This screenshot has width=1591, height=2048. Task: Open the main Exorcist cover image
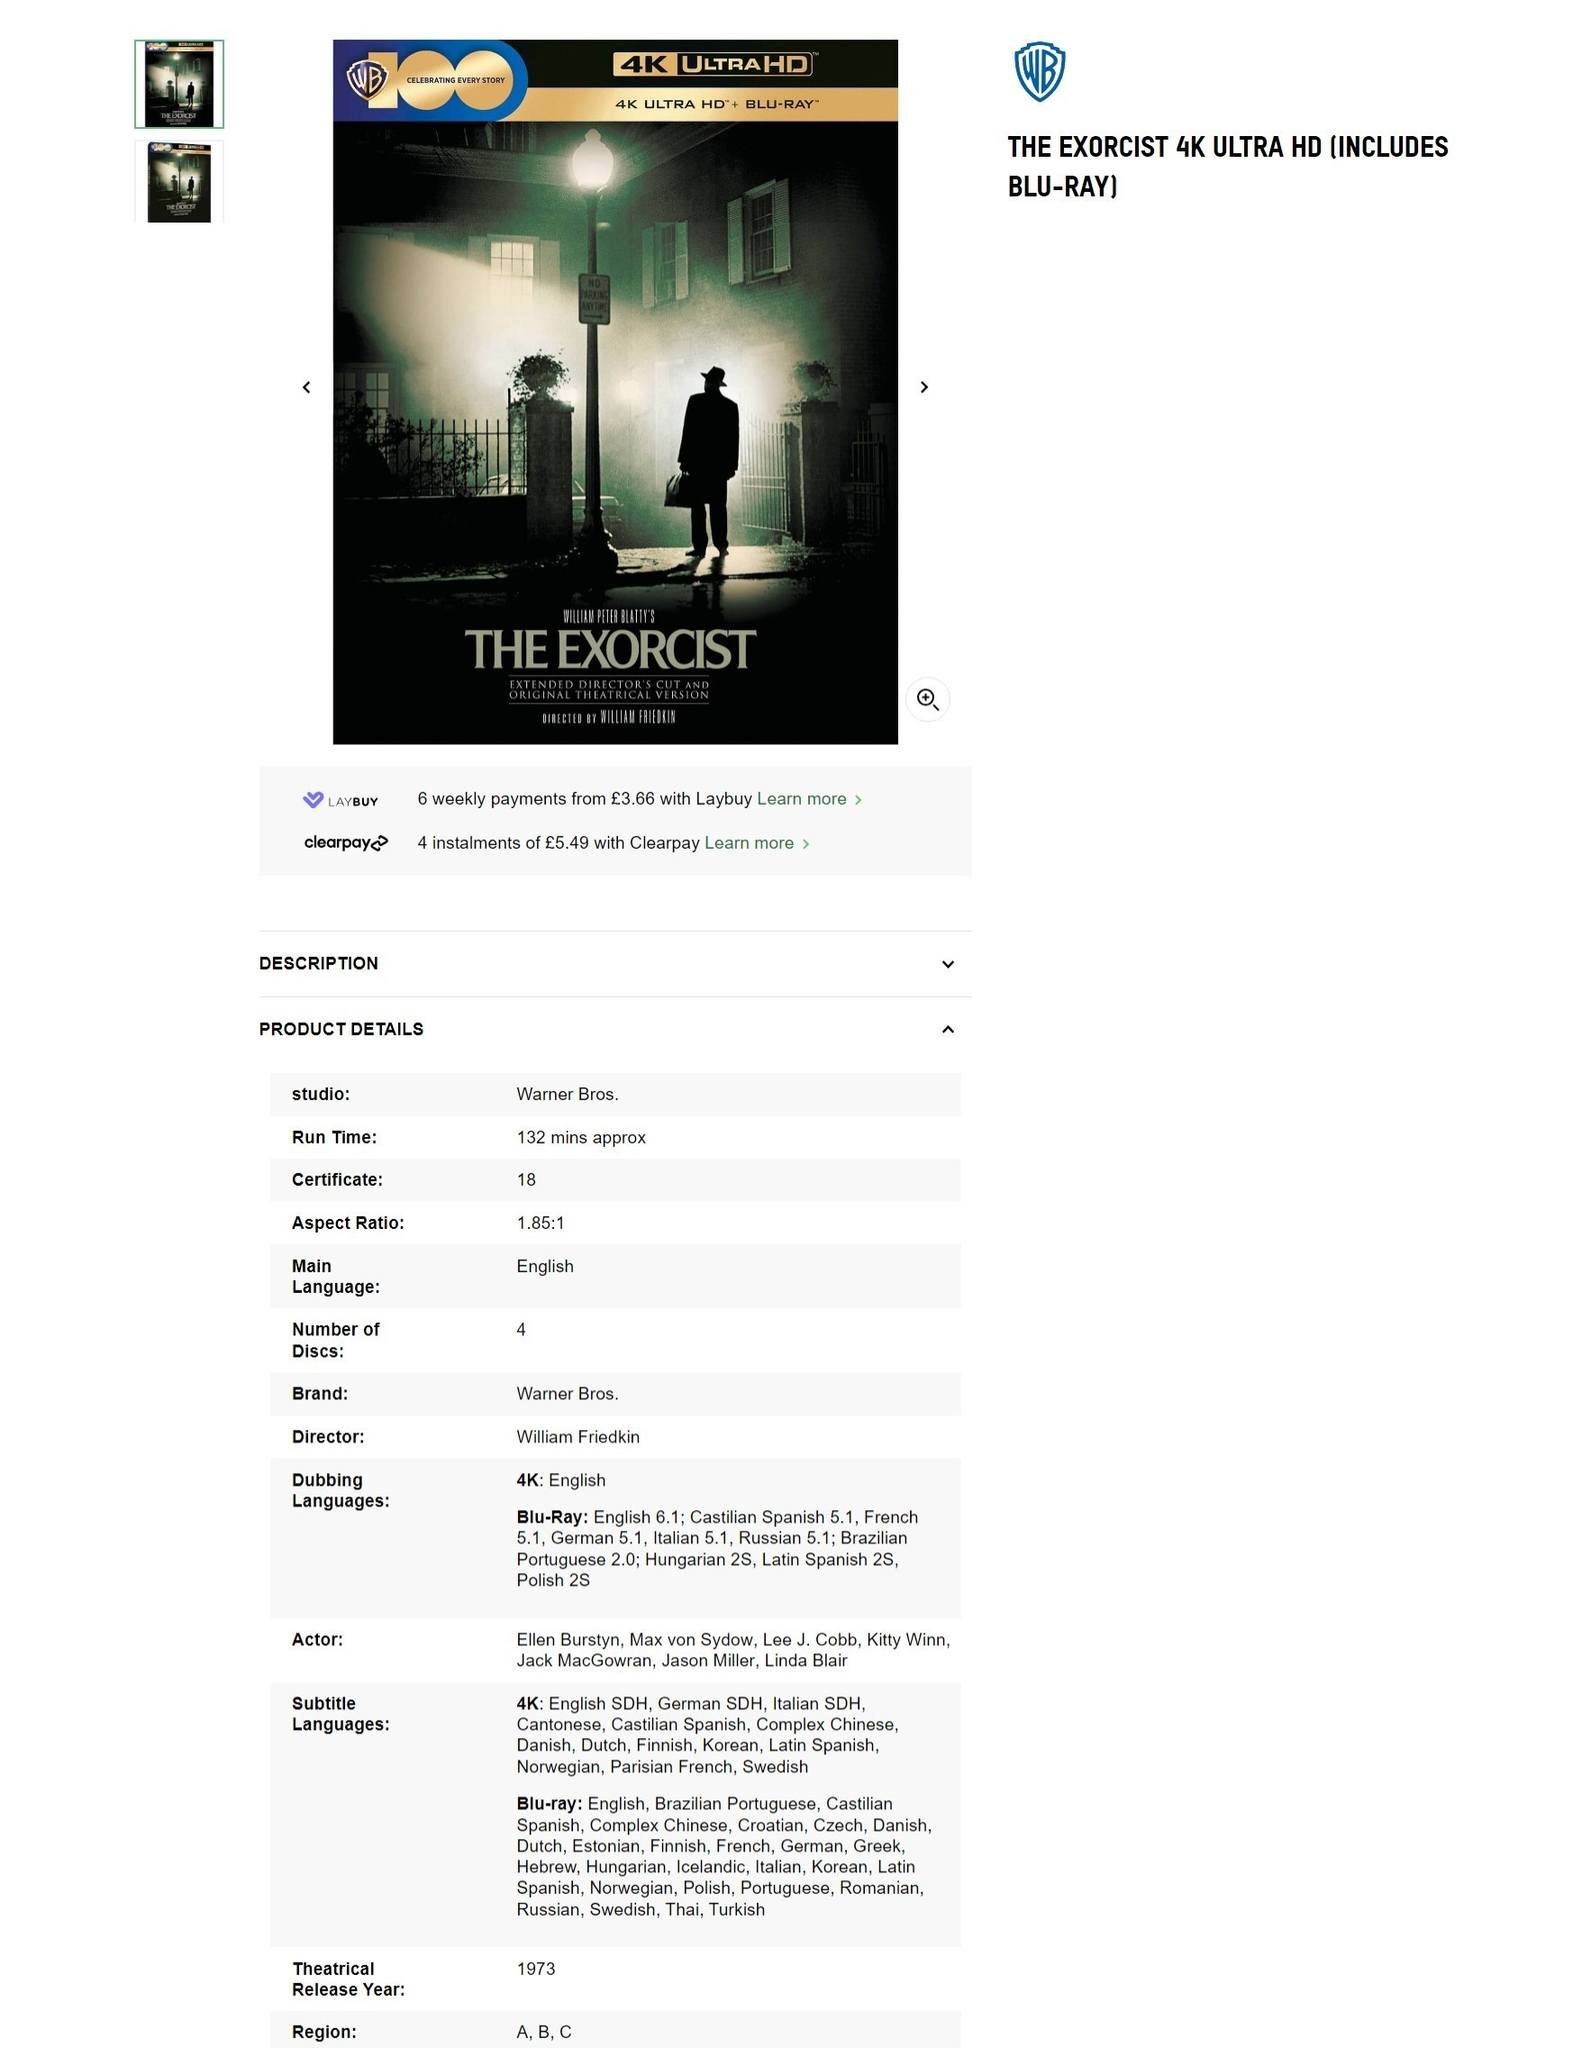click(615, 392)
